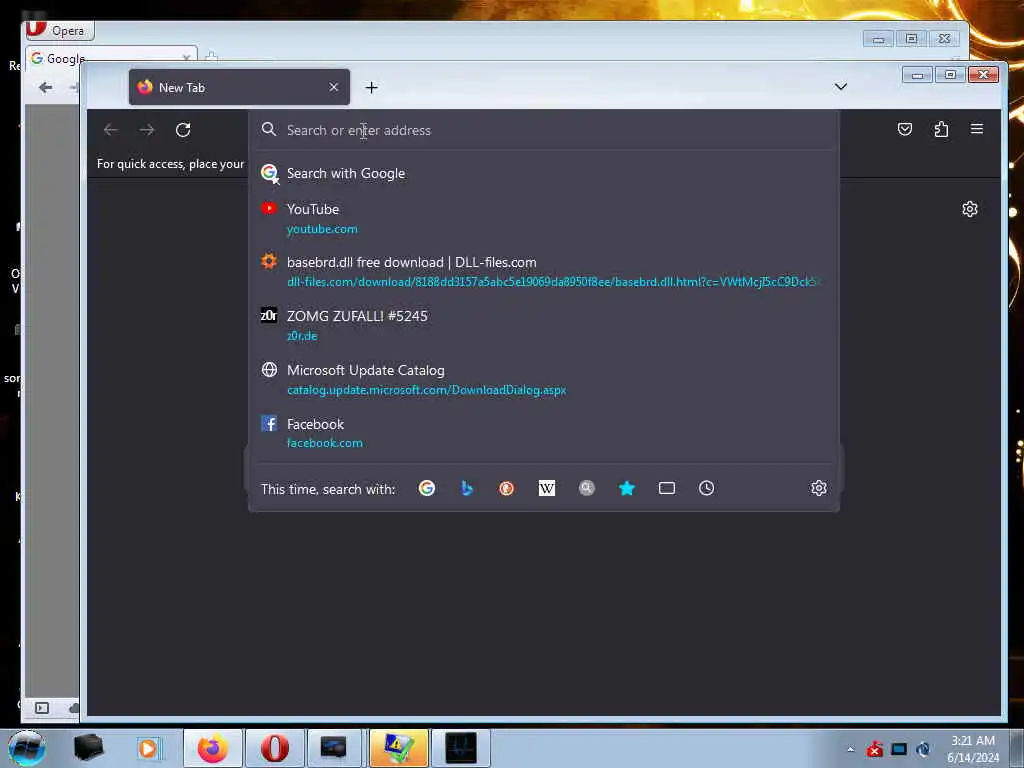Search bookmarks with the star icon
1024x768 pixels.
tap(627, 488)
